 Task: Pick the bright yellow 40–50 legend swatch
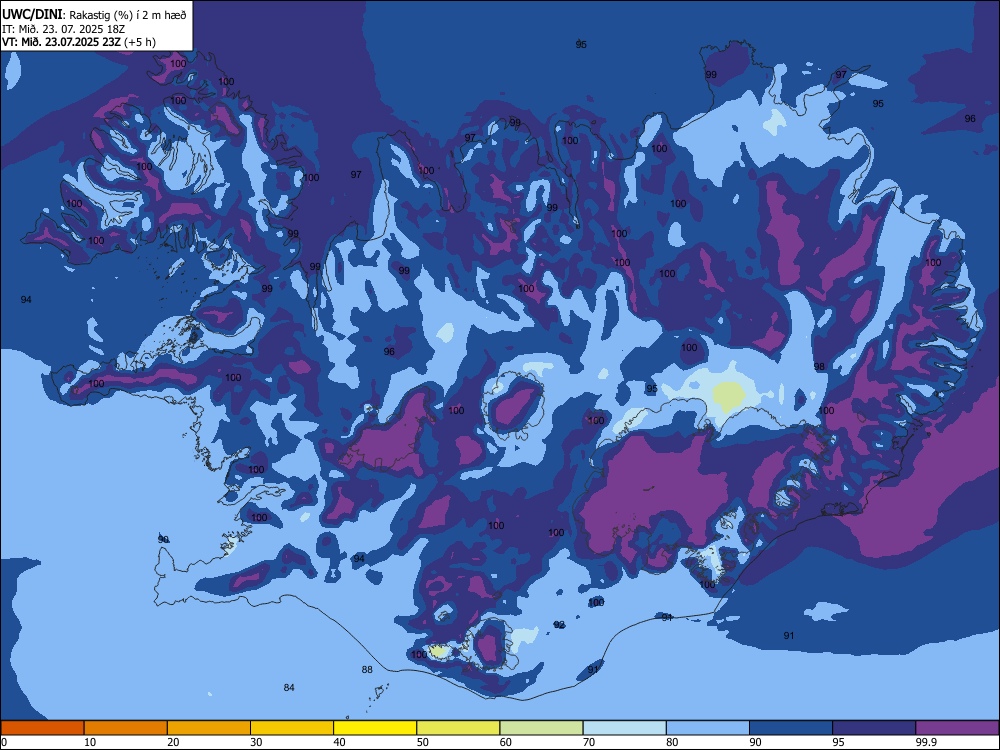(x=375, y=728)
